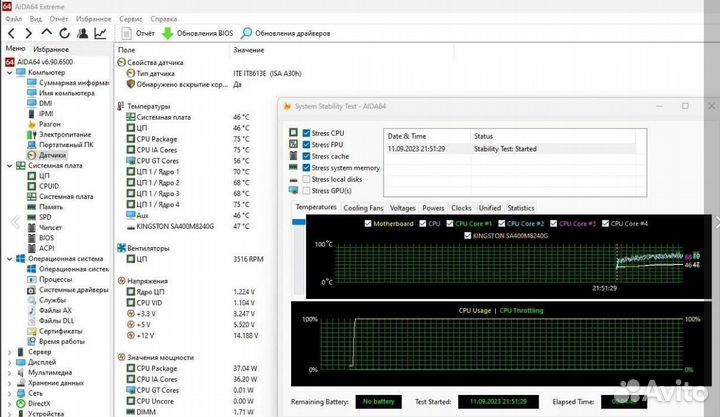Click Обновления драйверов button
Image resolution: width=720 pixels, height=417 pixels.
click(x=286, y=33)
